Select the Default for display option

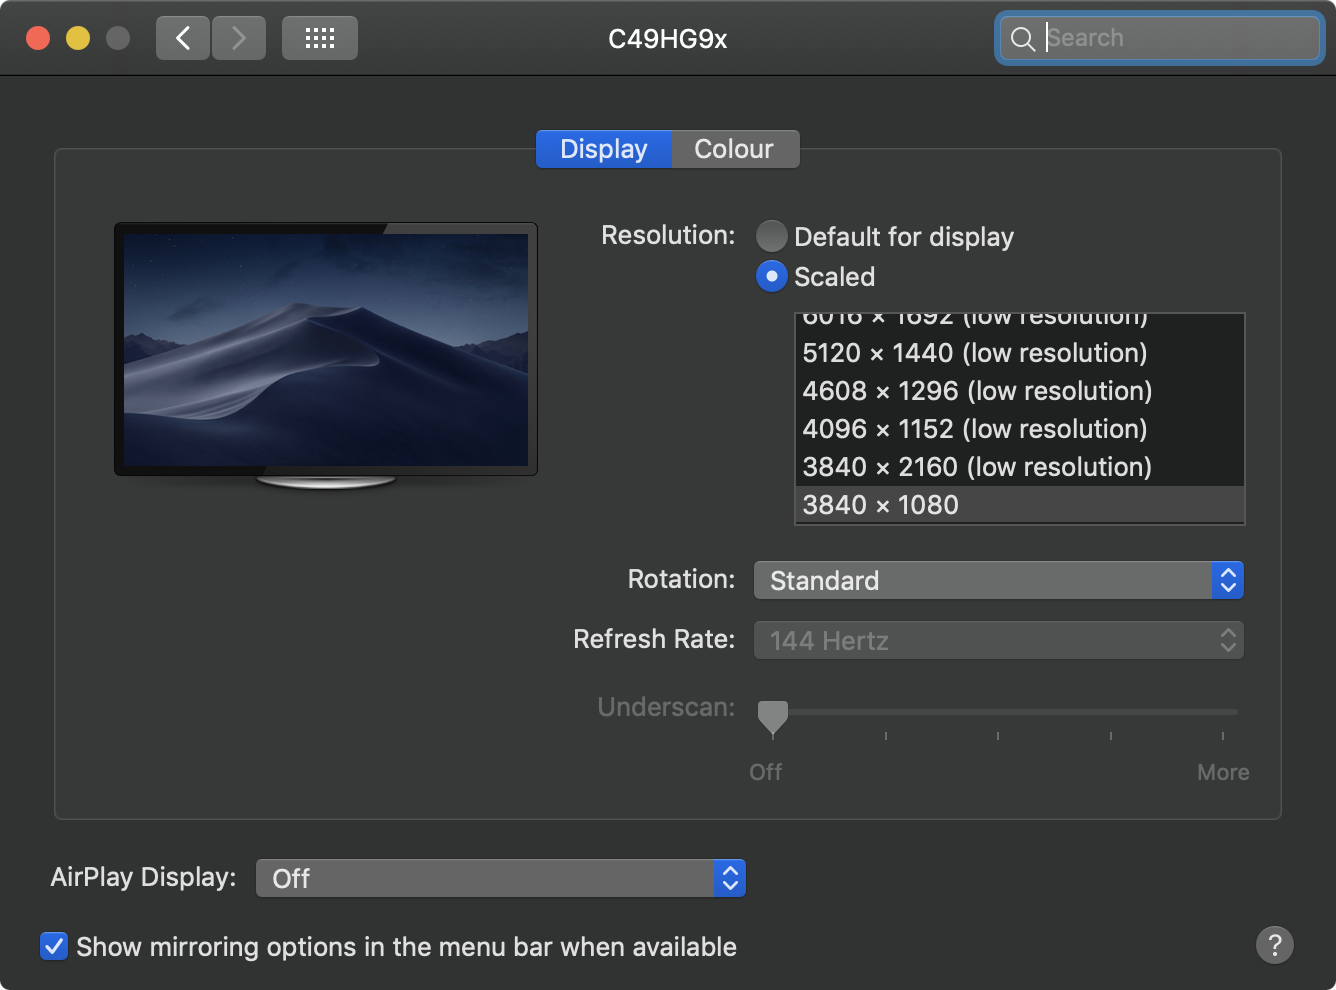coord(771,236)
